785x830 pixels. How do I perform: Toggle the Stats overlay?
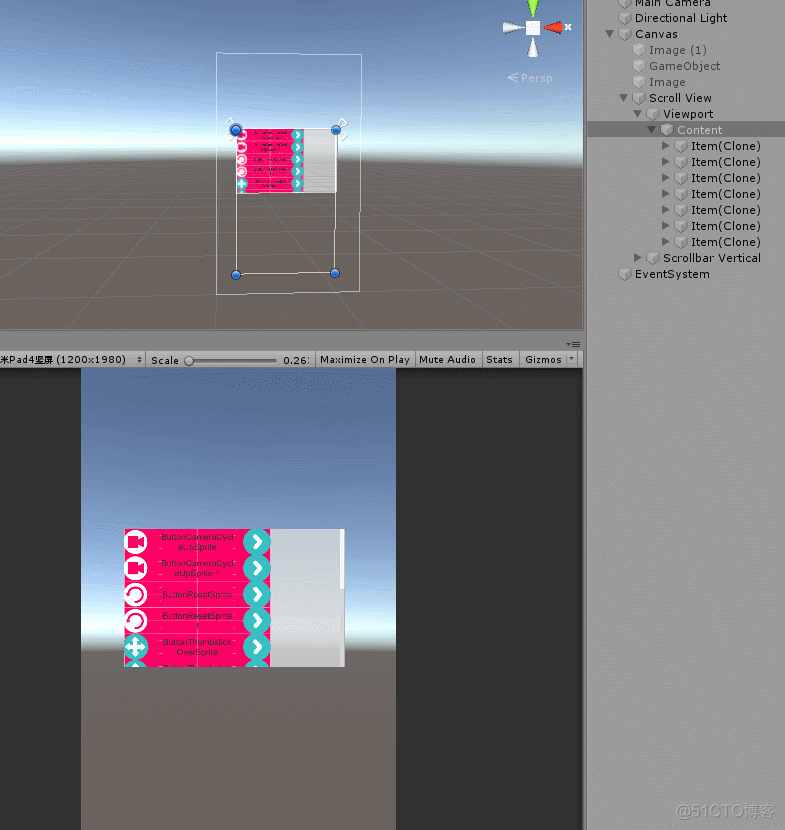coord(499,359)
